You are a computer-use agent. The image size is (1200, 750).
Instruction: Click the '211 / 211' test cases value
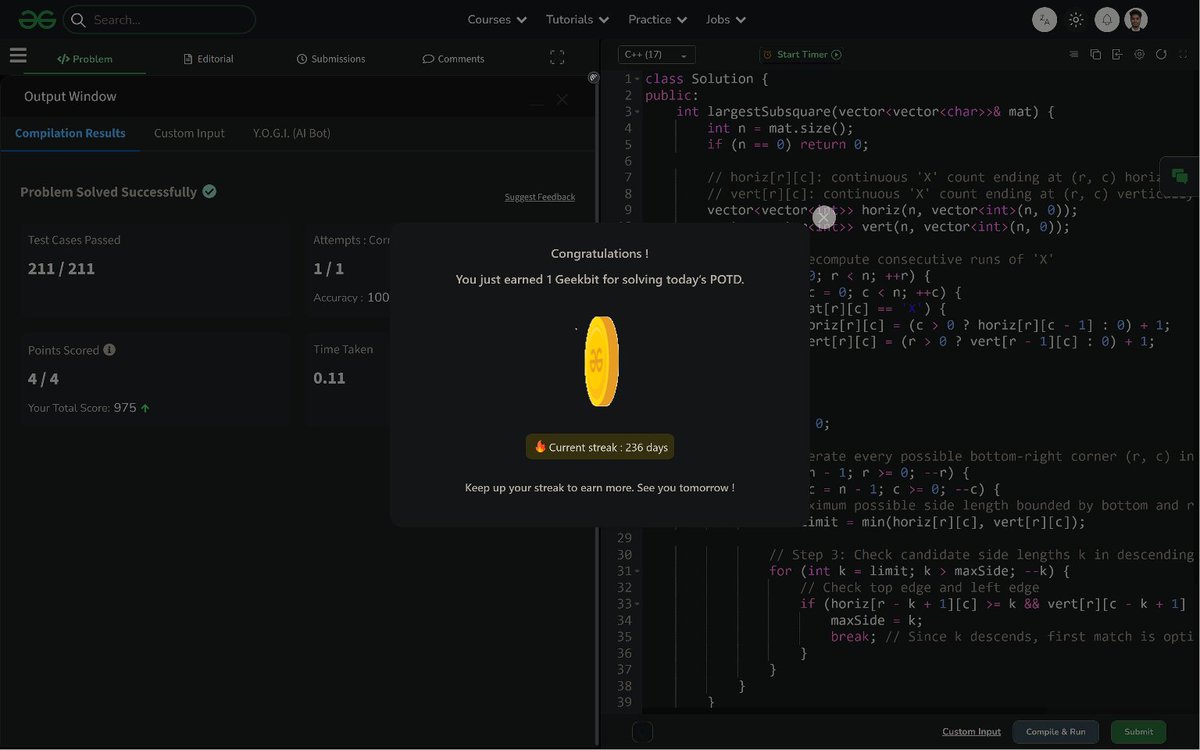point(61,269)
